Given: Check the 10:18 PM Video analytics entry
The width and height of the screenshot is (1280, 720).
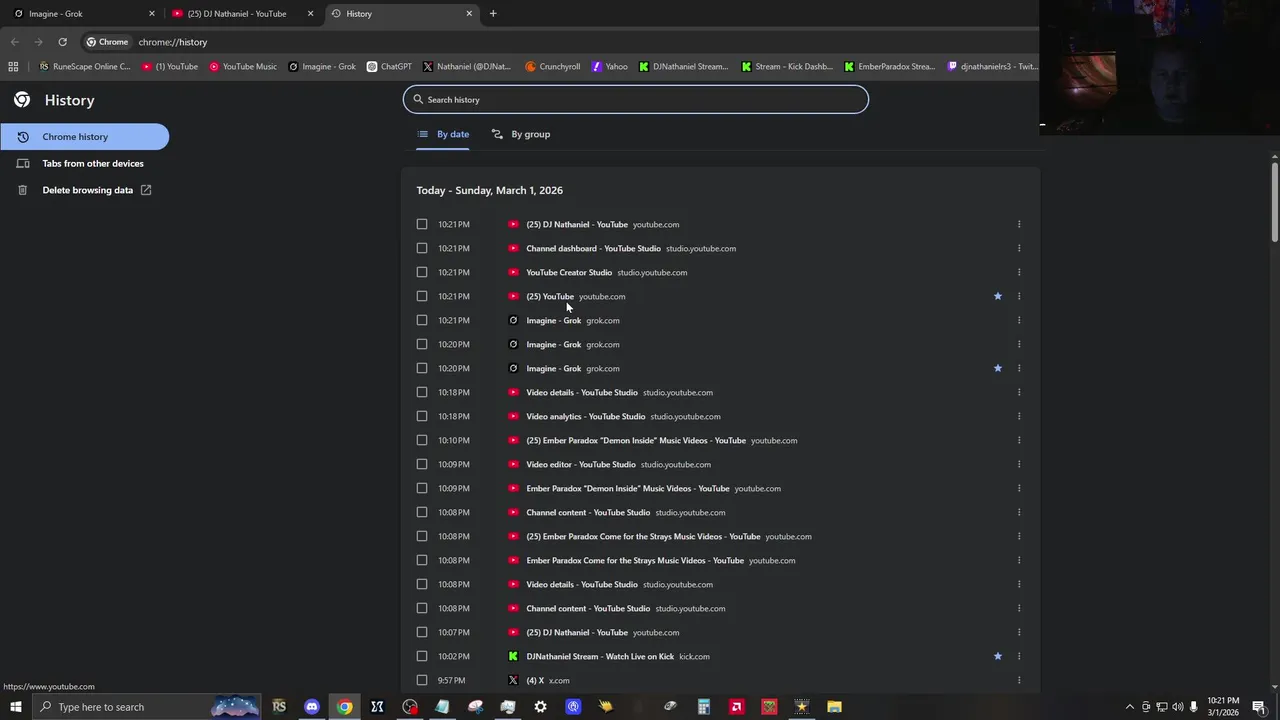Looking at the screenshot, I should 422,416.
